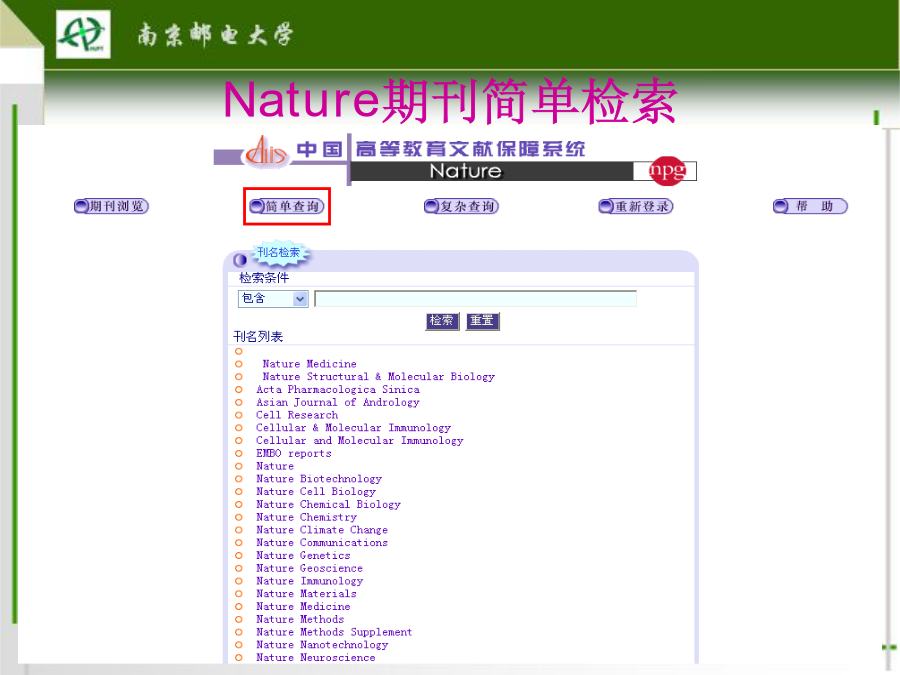
Task: Click the Nature Chemistry journal link
Action: click(307, 517)
